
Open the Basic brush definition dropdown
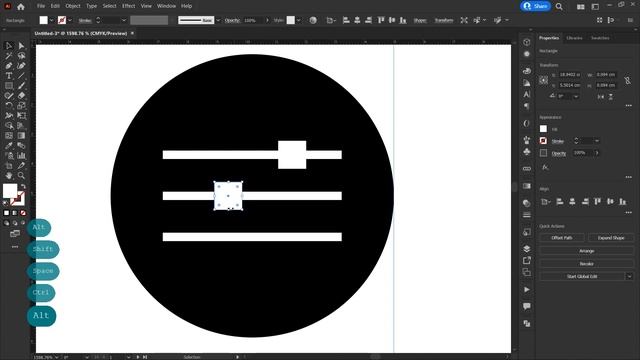pos(218,20)
